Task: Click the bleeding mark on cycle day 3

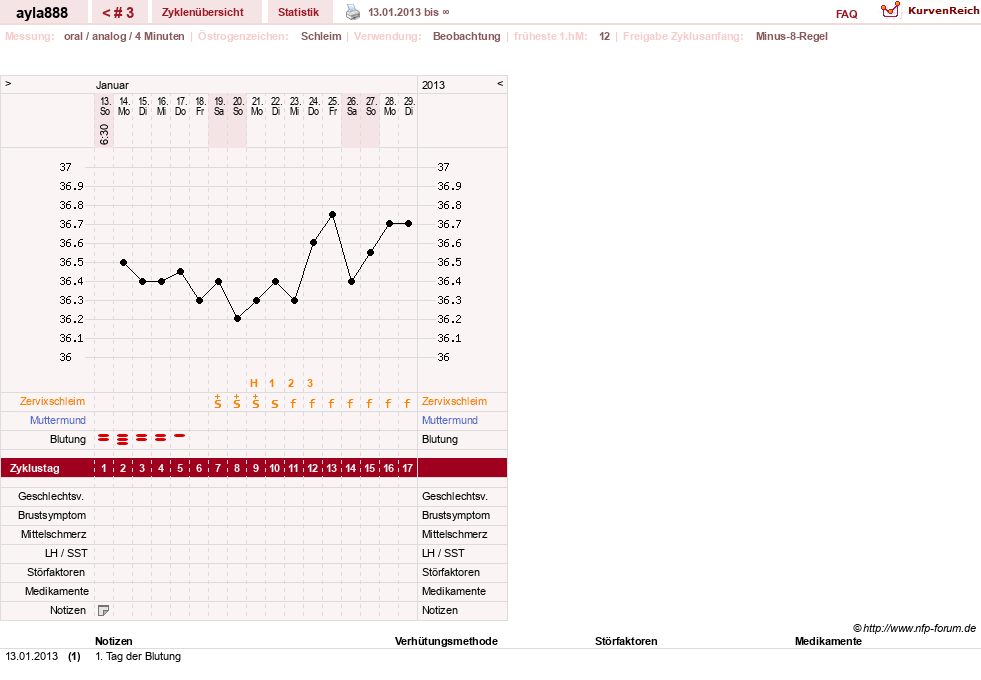Action: click(141, 438)
